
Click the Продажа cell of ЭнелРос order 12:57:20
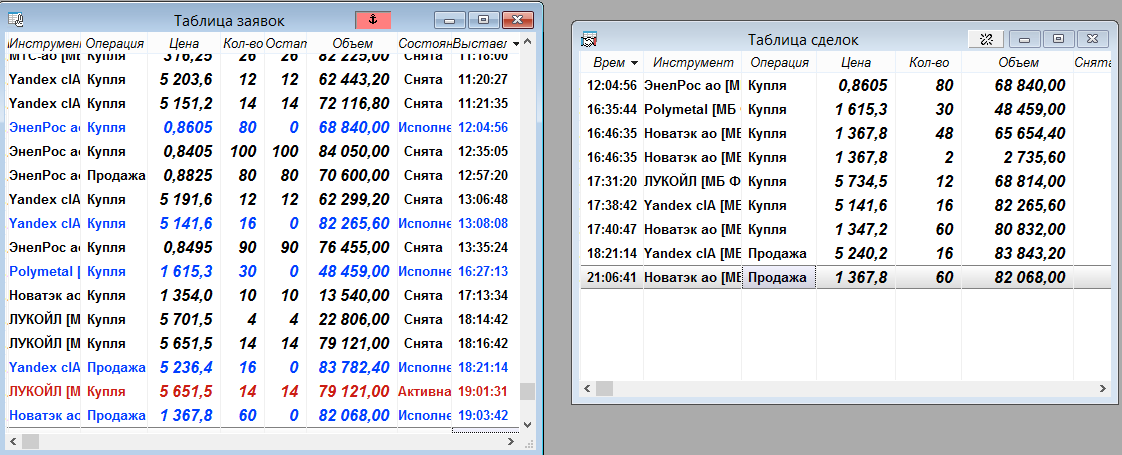115,175
